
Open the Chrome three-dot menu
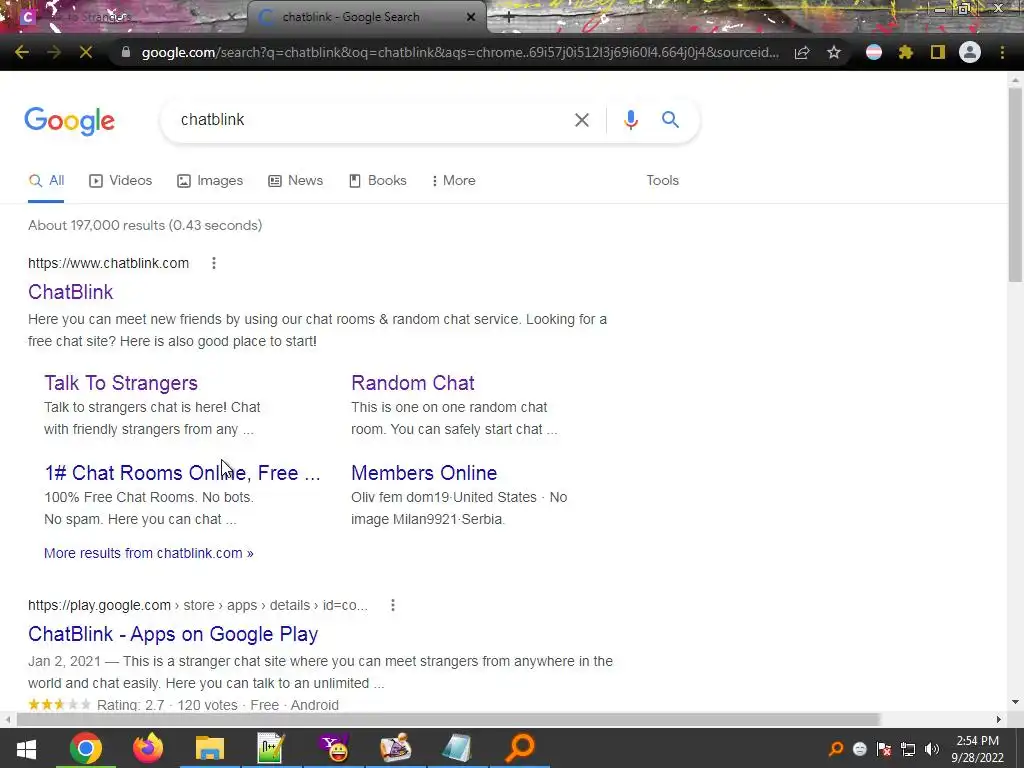point(1002,52)
